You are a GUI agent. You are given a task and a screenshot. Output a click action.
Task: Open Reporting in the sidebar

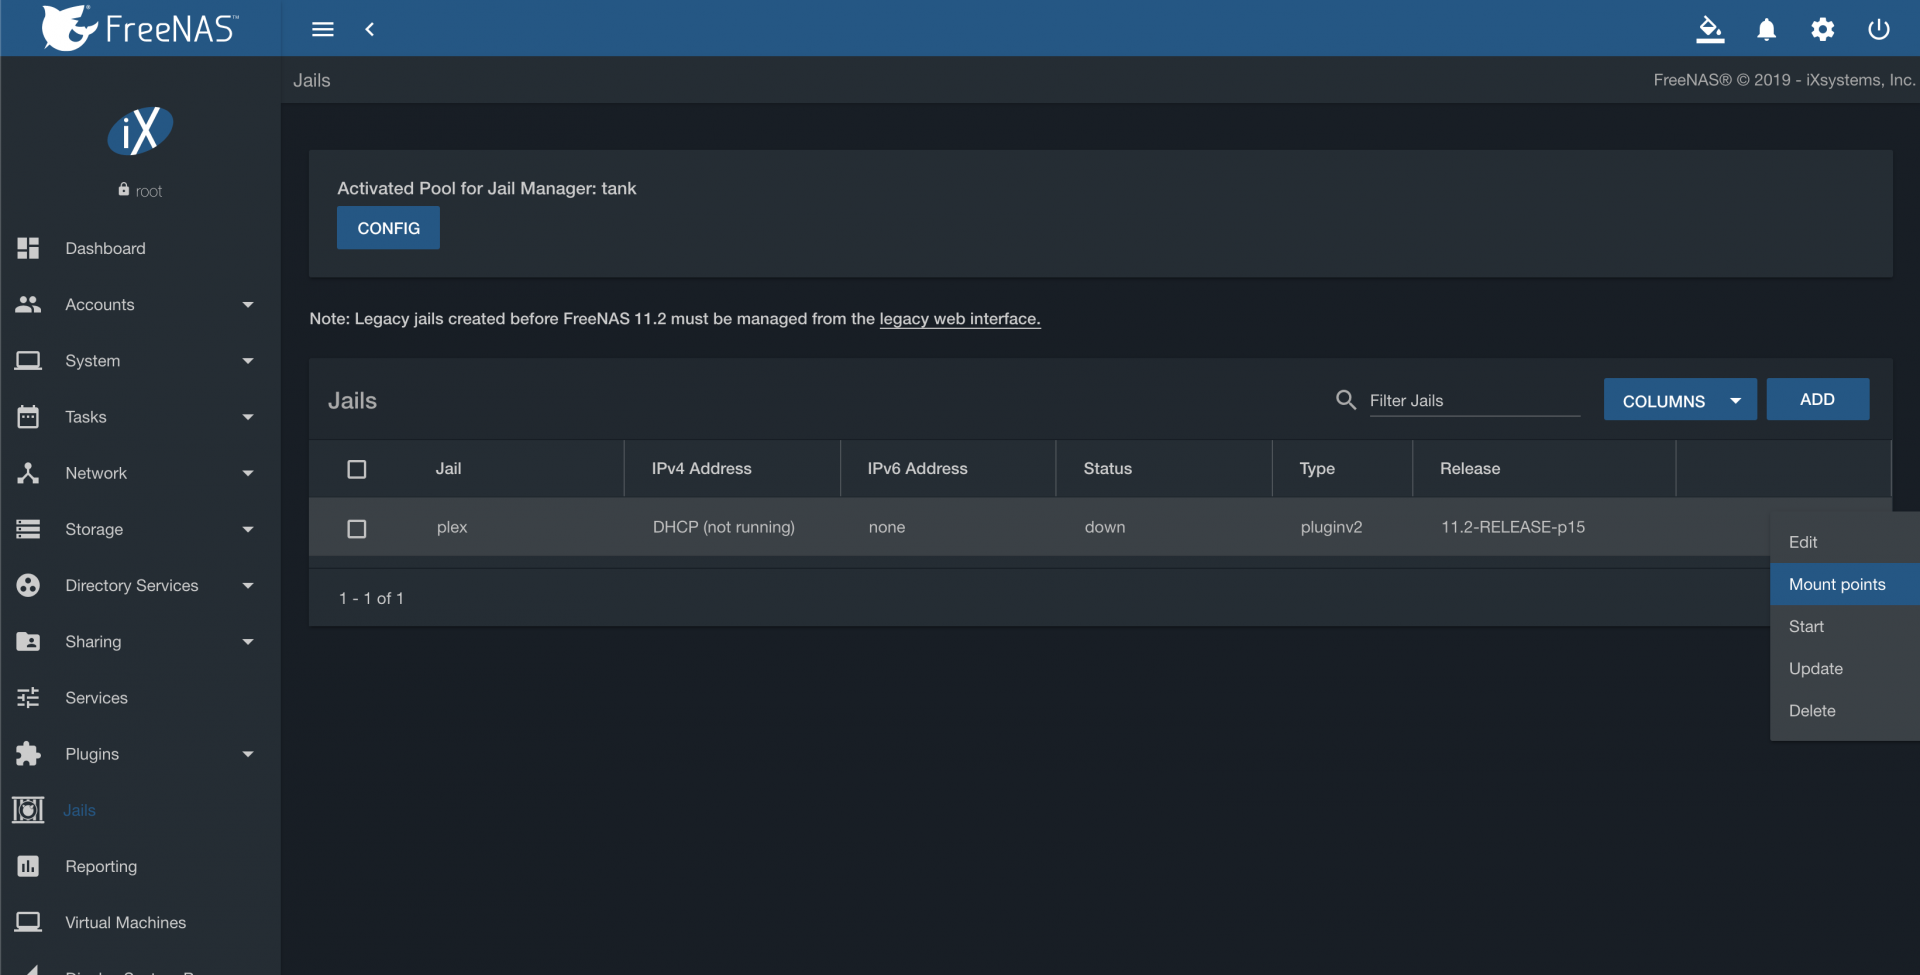coord(101,866)
